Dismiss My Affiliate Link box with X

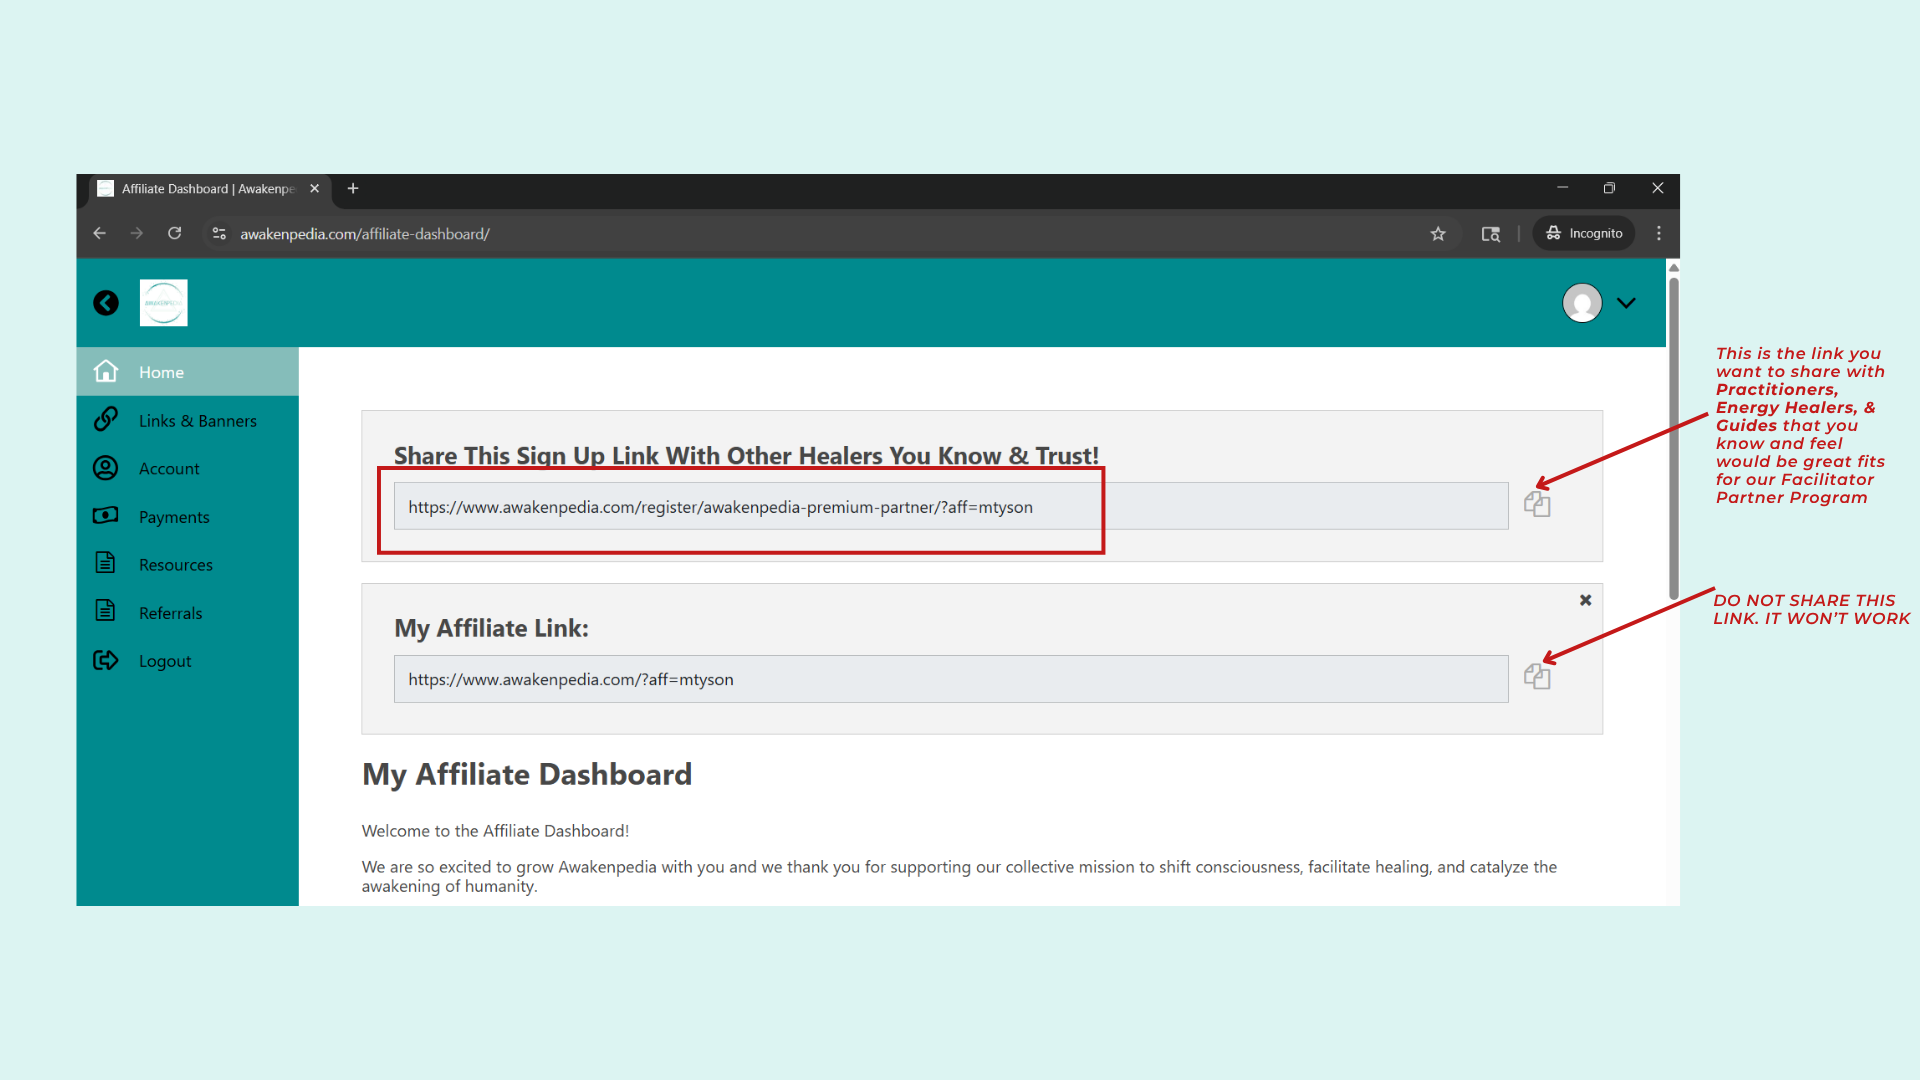(1585, 600)
